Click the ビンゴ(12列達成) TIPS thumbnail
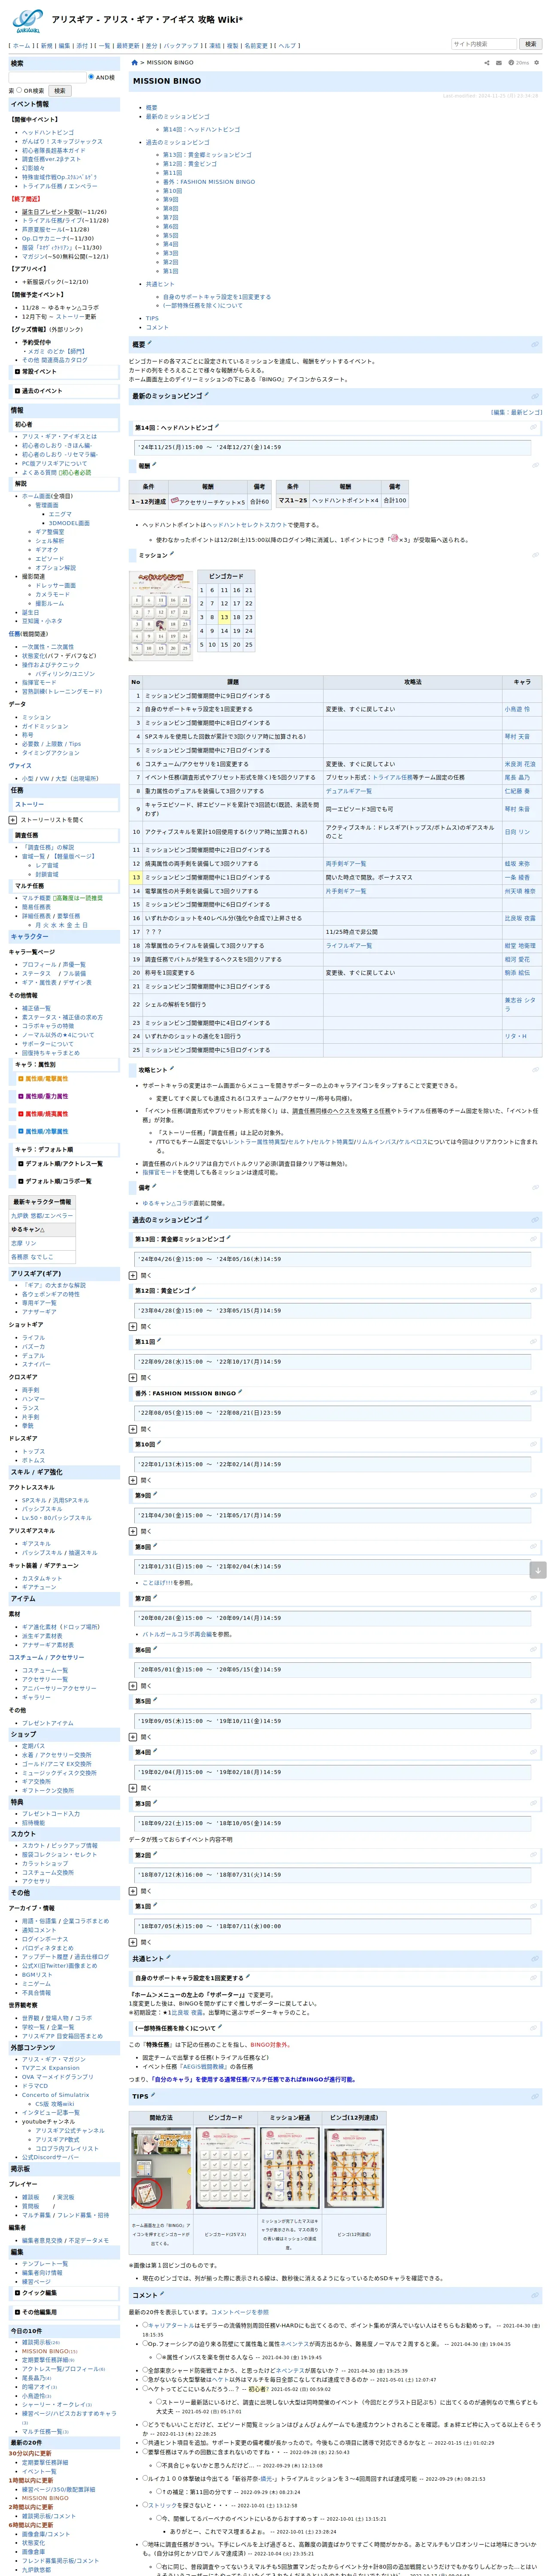The image size is (551, 2576). (355, 2168)
